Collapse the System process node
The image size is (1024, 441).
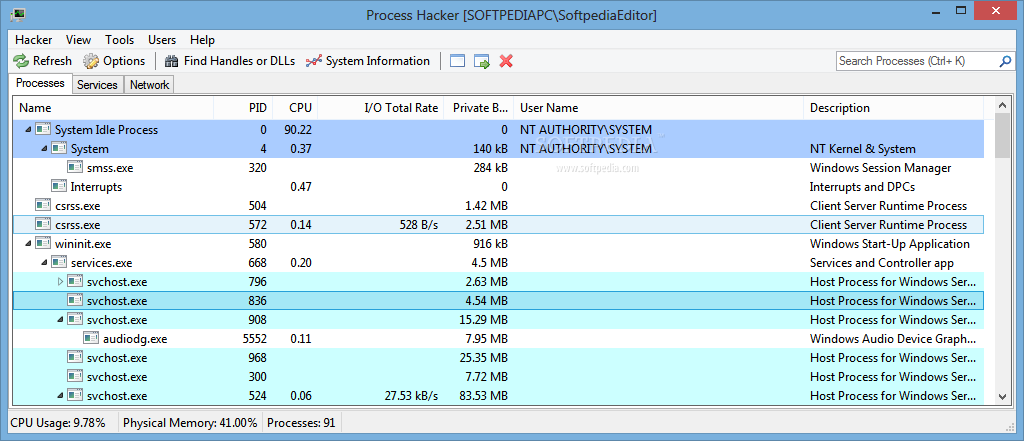(x=44, y=149)
